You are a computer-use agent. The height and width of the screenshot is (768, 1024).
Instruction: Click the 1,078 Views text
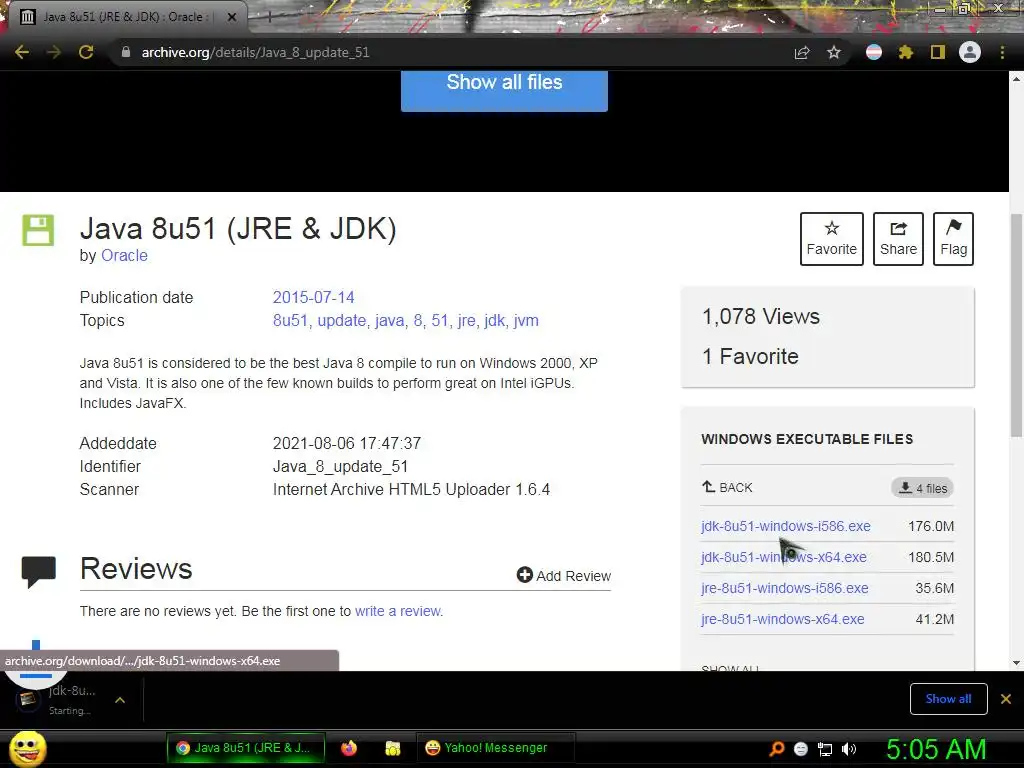[761, 317]
